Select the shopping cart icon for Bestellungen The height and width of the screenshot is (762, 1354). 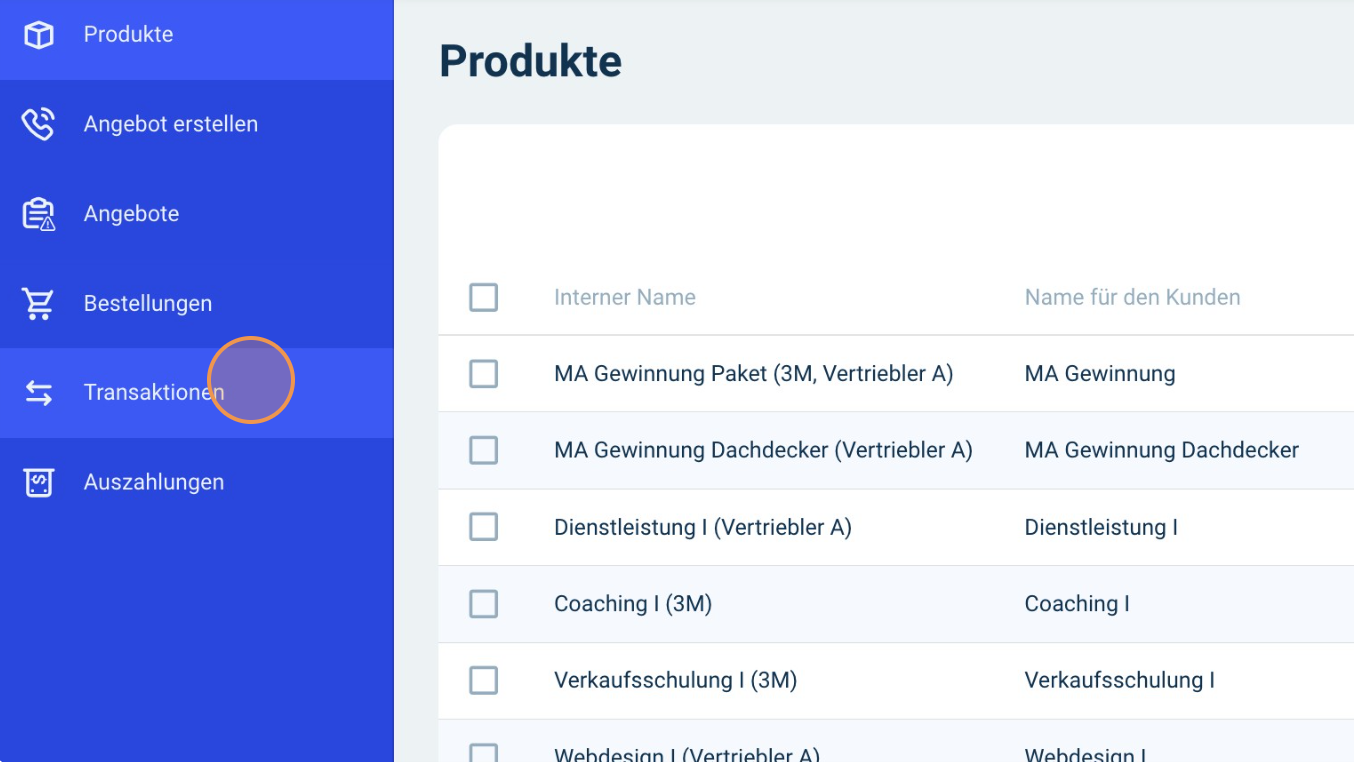[38, 303]
